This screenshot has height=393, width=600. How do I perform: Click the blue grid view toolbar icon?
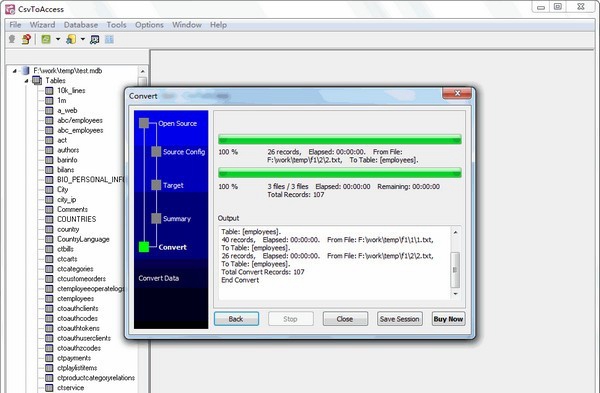(109, 39)
